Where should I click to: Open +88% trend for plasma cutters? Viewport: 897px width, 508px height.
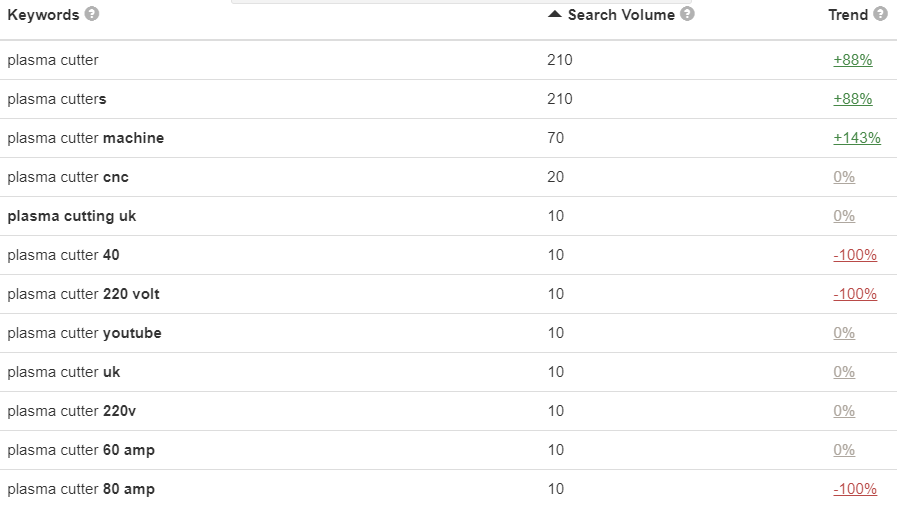pyautogui.click(x=852, y=99)
